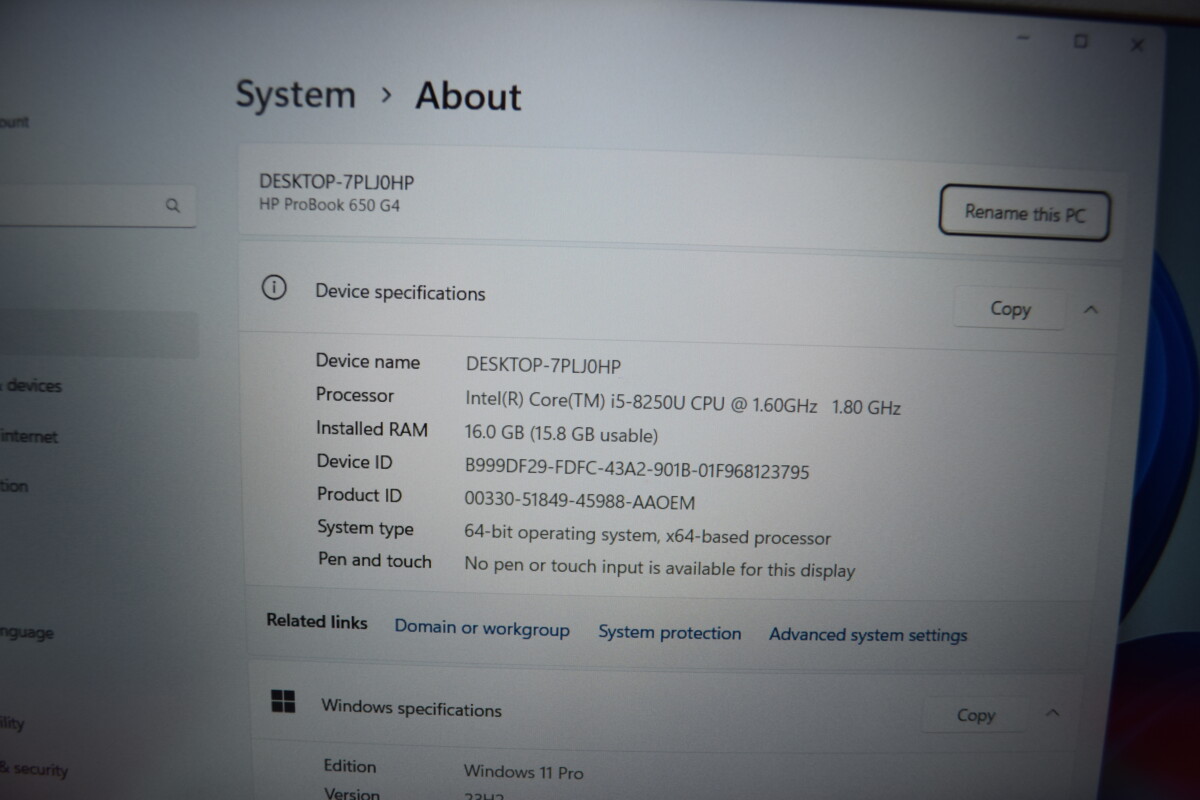
Task: Go back to System in breadcrumb
Action: tap(295, 95)
